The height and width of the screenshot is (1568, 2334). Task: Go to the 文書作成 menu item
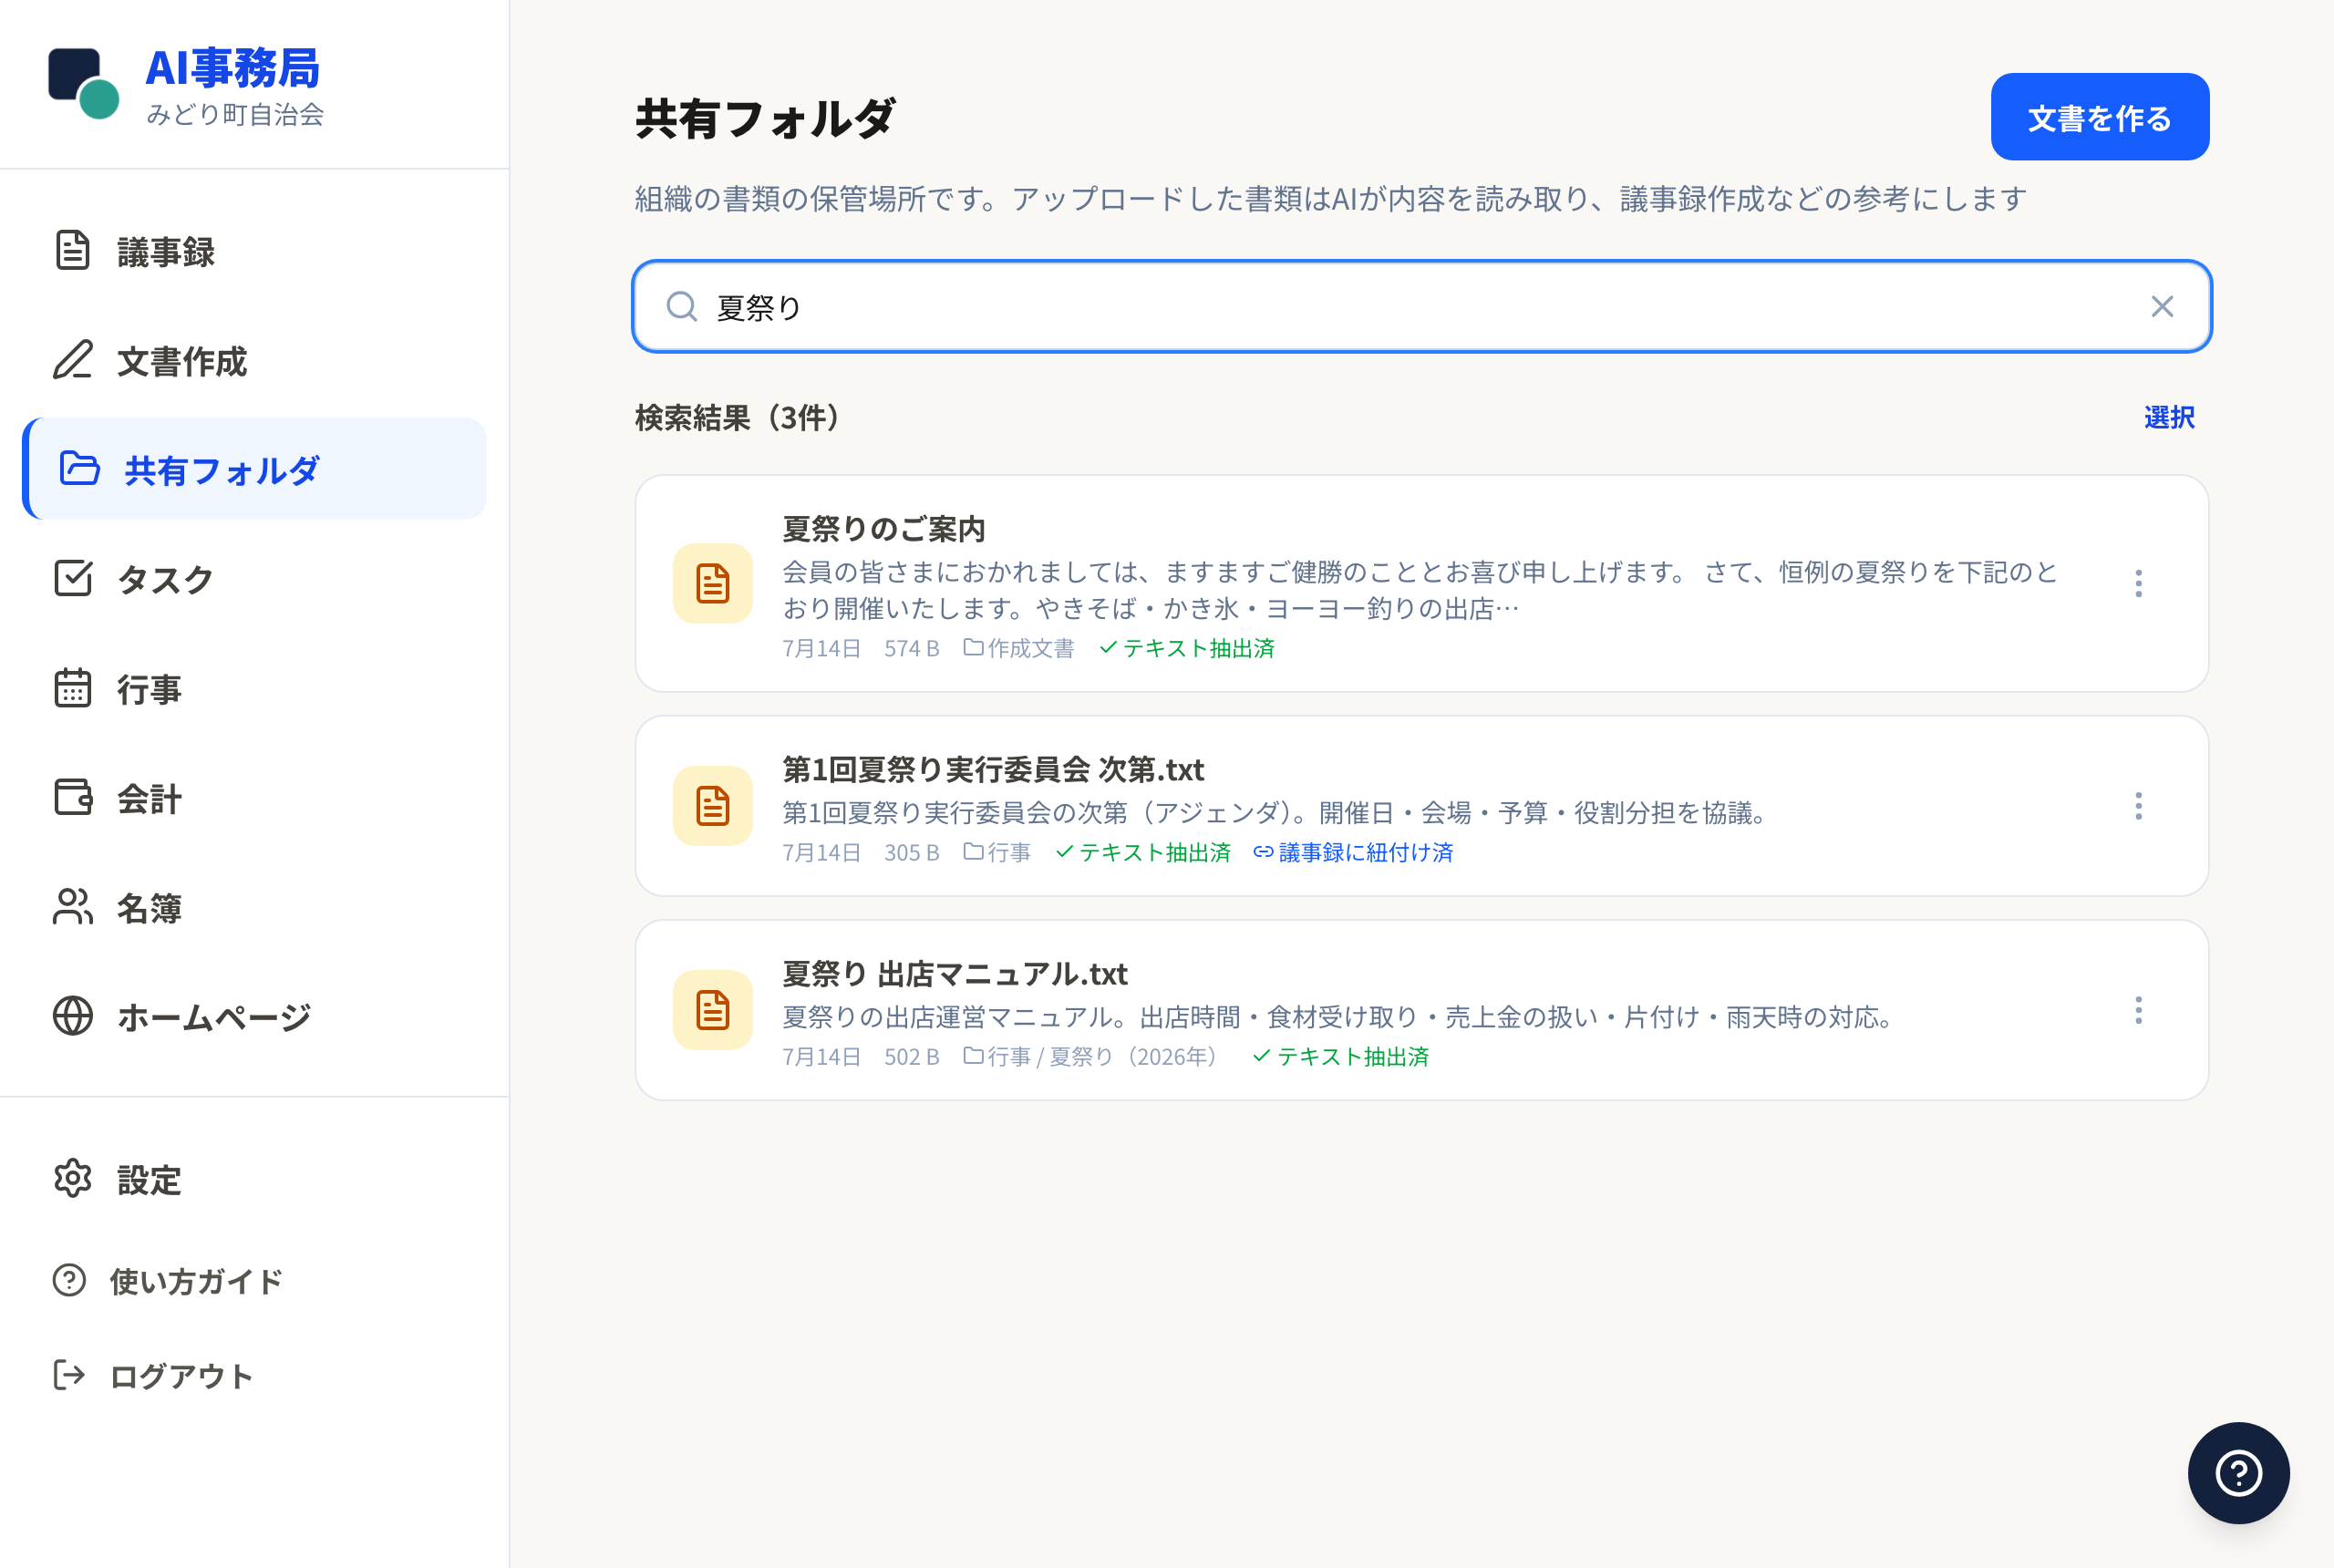coord(254,360)
